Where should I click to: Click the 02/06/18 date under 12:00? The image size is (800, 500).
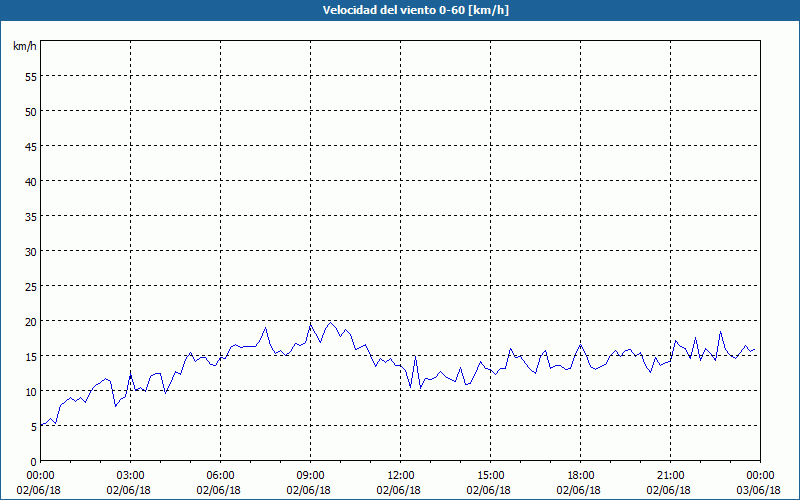tap(398, 490)
